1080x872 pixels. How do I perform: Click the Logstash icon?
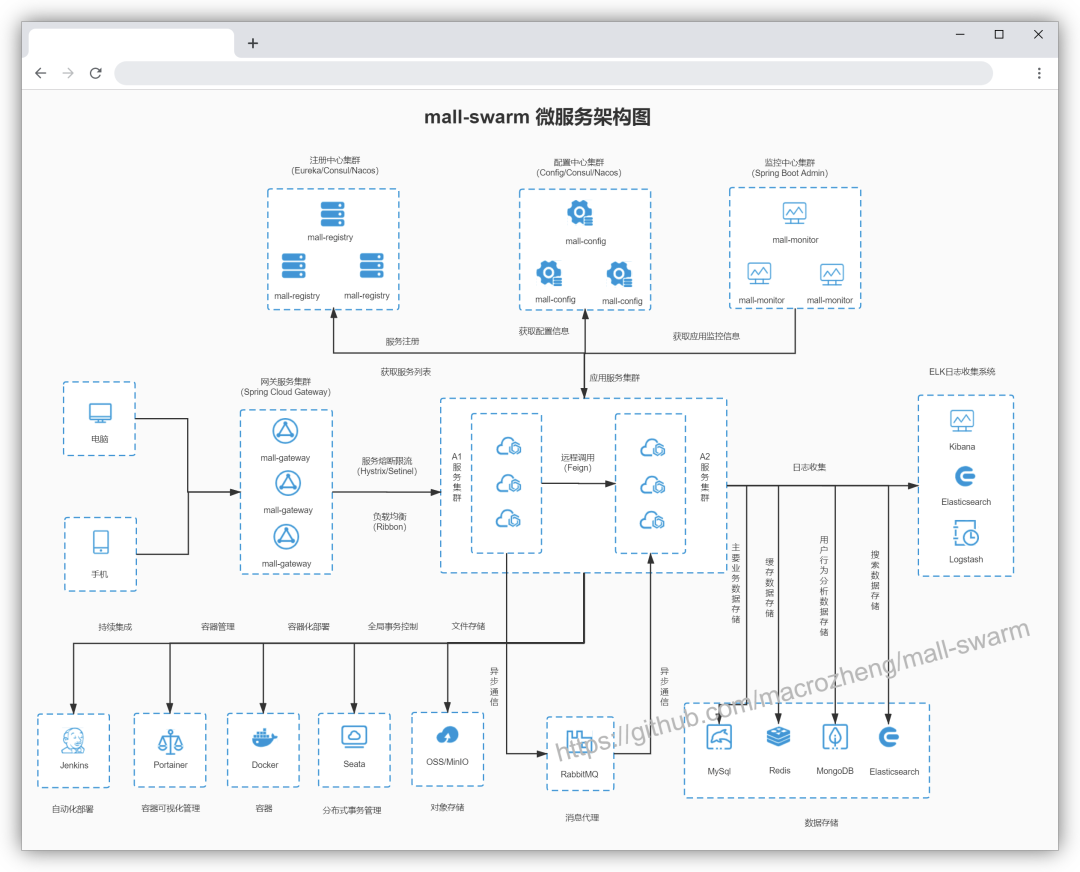pos(966,534)
